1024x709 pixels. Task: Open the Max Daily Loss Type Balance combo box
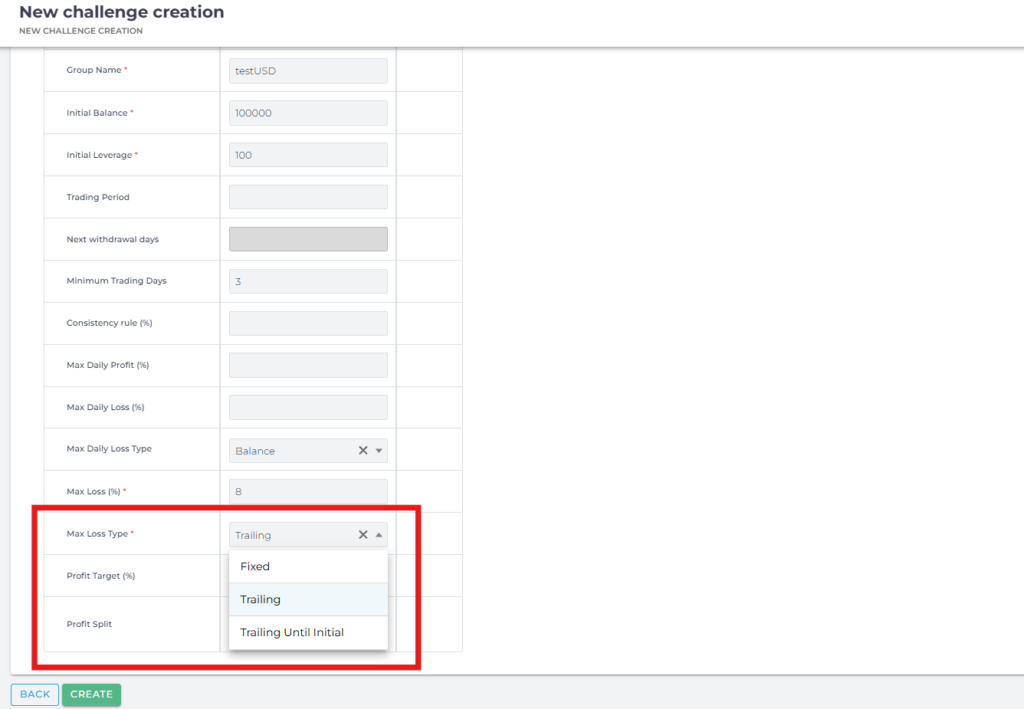292,451
